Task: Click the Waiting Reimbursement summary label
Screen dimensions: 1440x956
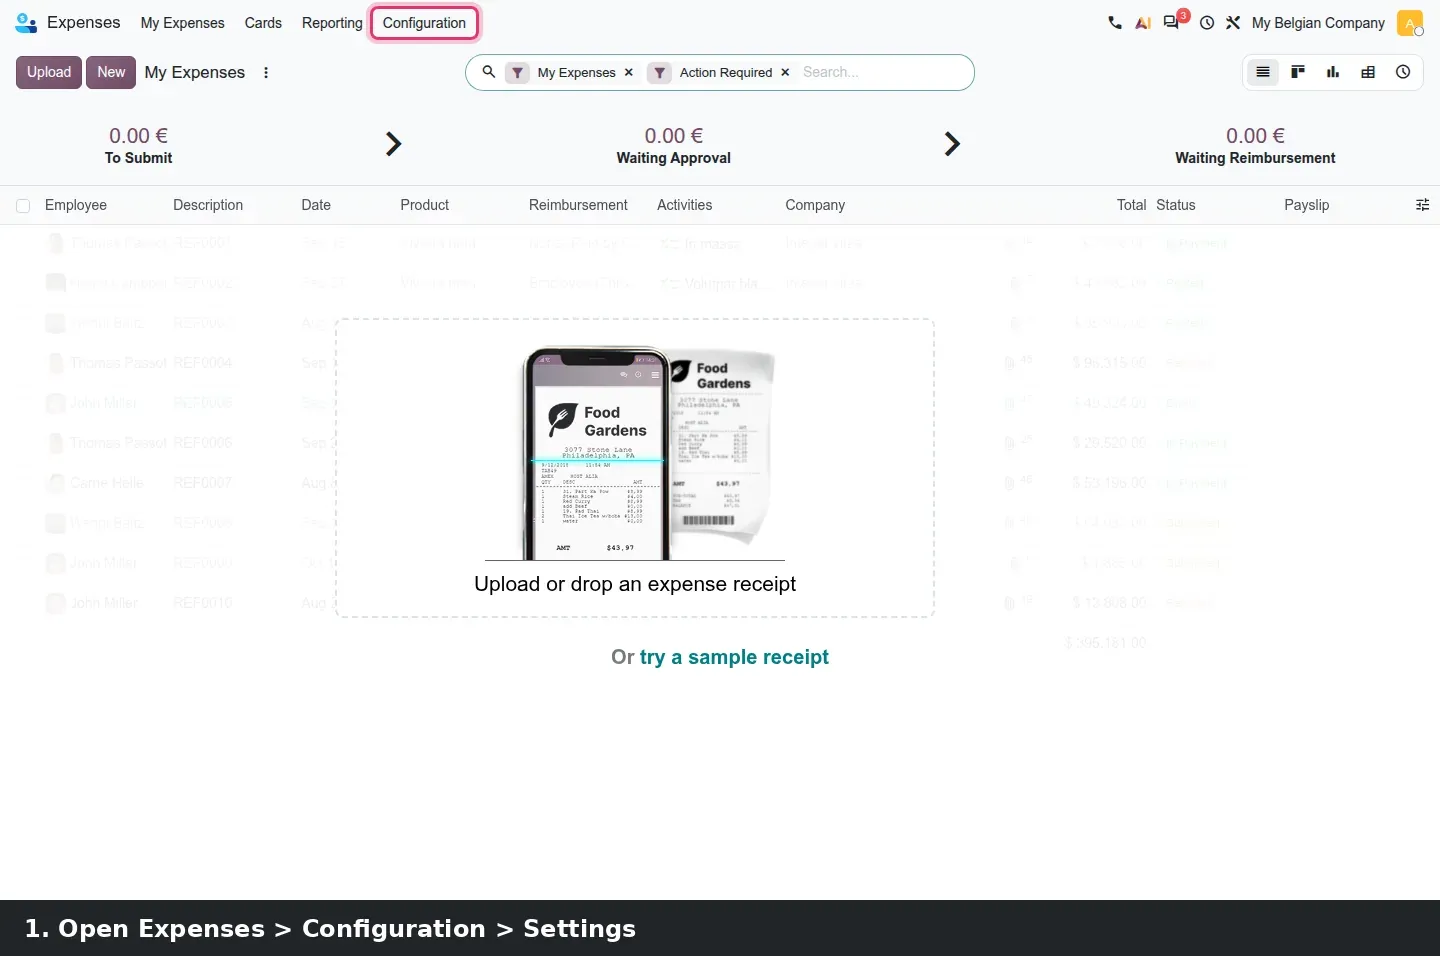Action: [1255, 158]
